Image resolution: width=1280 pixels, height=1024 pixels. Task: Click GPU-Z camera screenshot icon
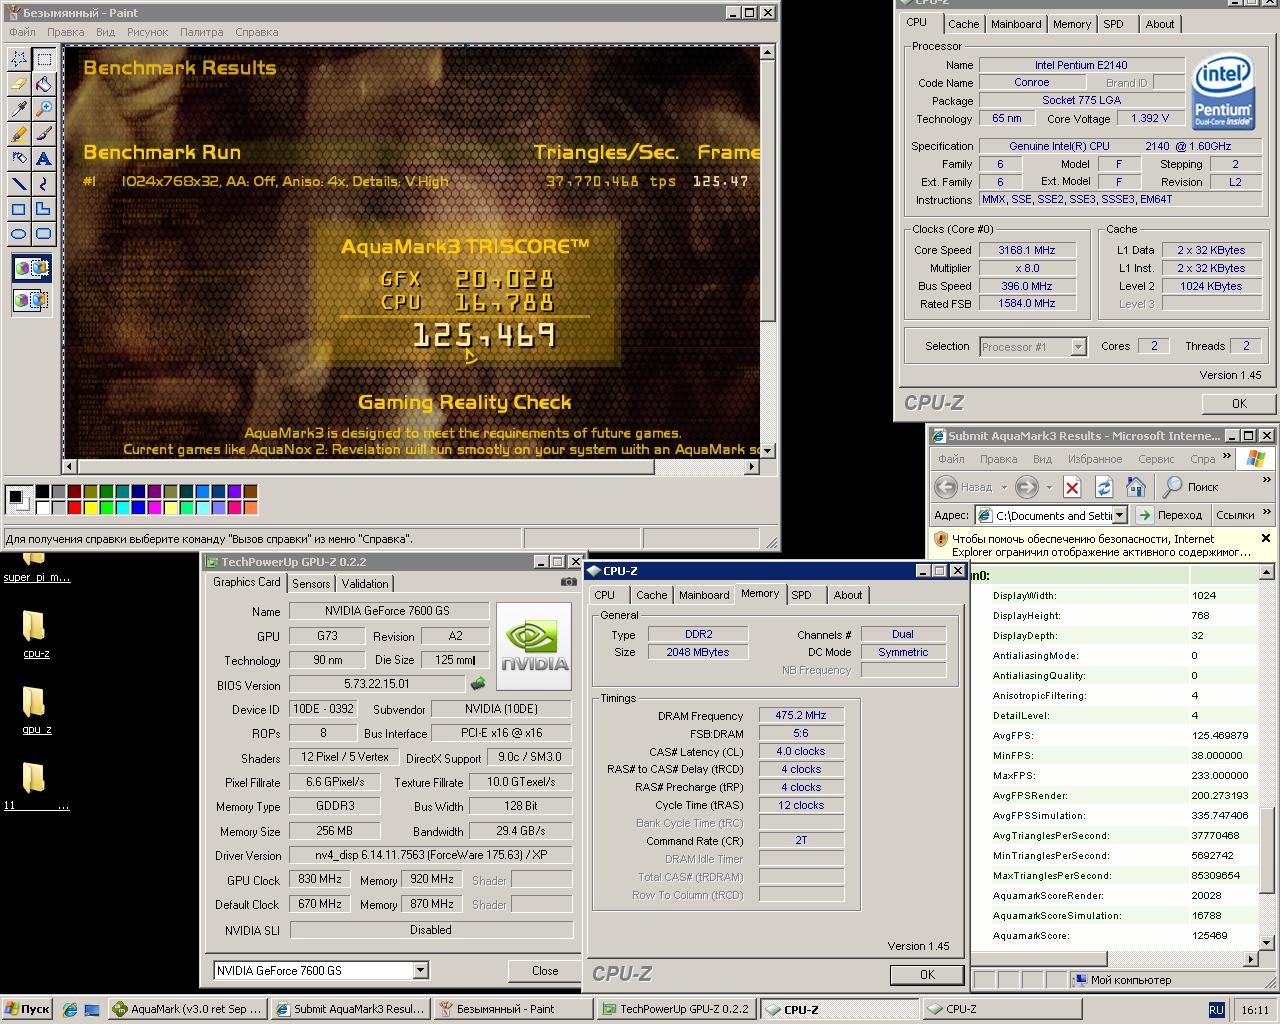[569, 582]
